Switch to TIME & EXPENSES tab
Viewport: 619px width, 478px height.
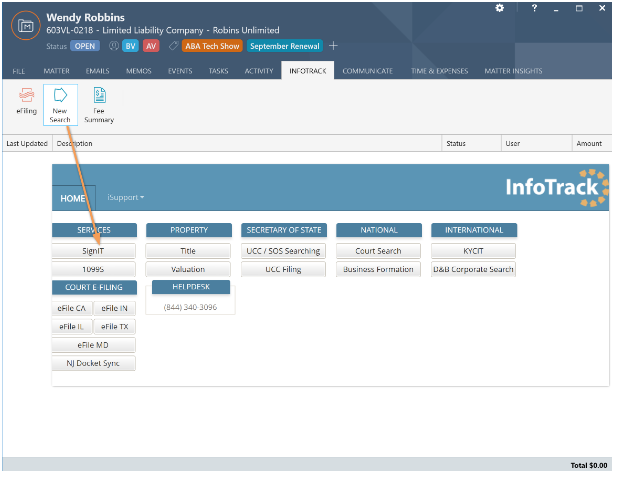point(439,71)
